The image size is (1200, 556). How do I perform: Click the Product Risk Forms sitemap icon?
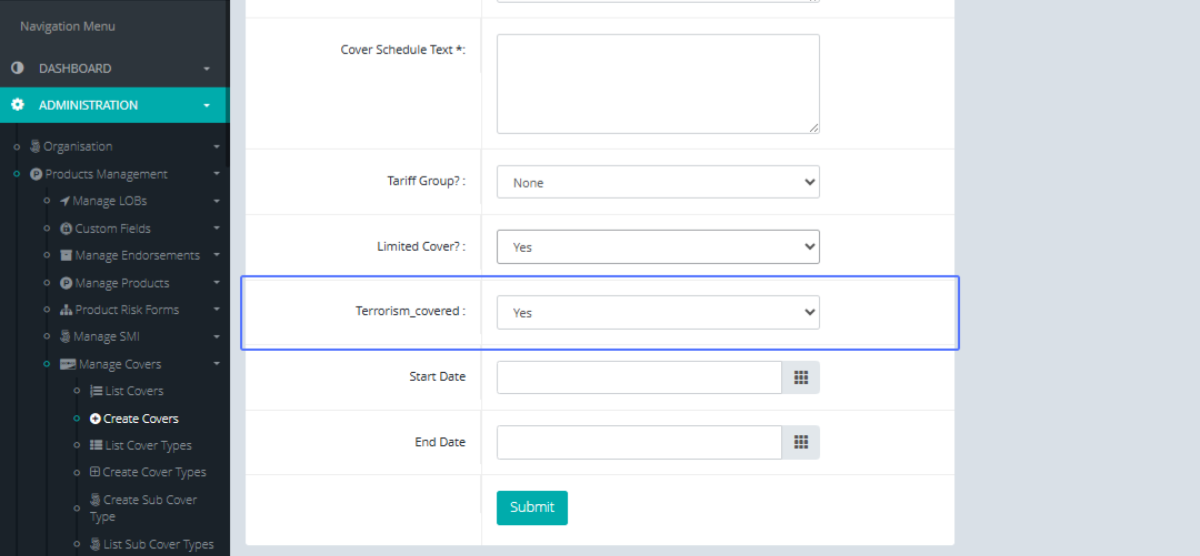pyautogui.click(x=66, y=310)
